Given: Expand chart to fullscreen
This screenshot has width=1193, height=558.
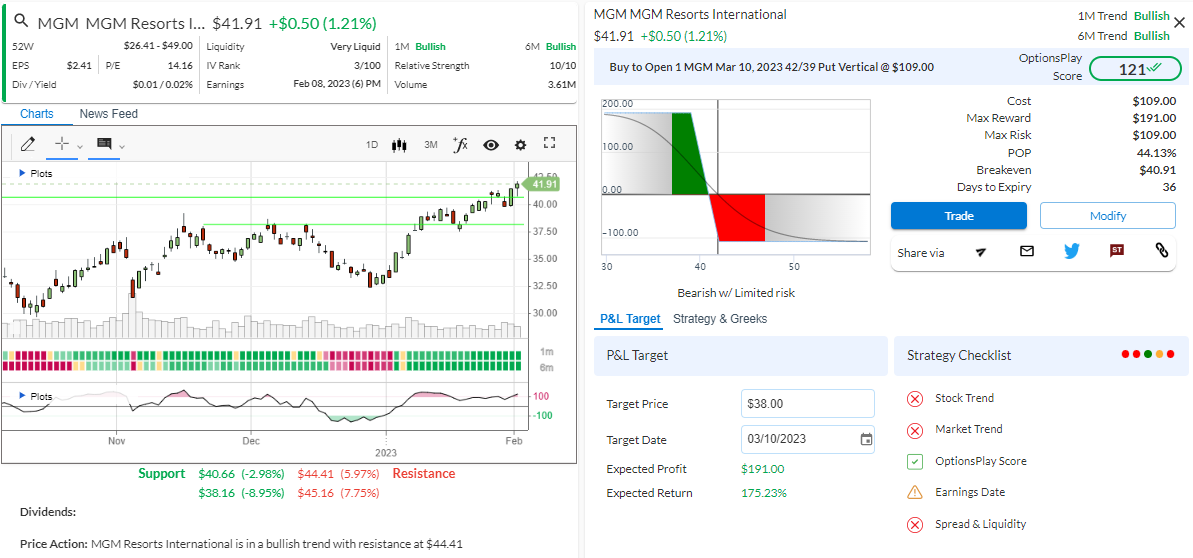Looking at the screenshot, I should (550, 143).
